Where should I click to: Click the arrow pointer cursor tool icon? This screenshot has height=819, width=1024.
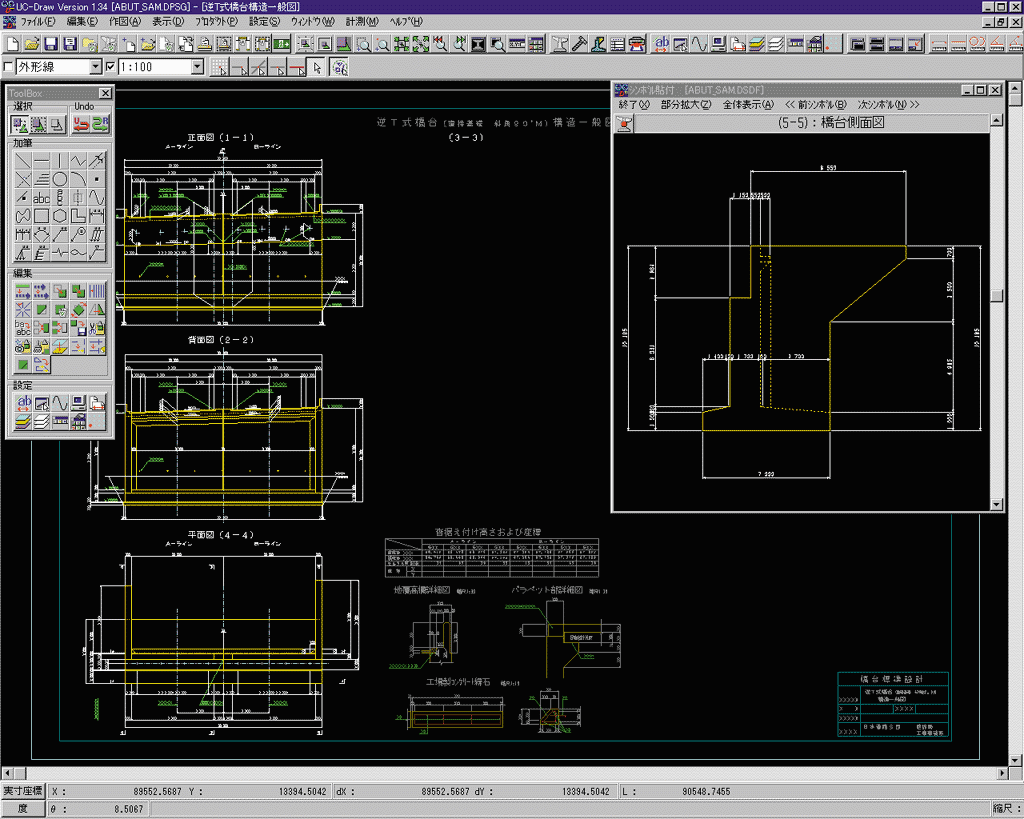317,68
